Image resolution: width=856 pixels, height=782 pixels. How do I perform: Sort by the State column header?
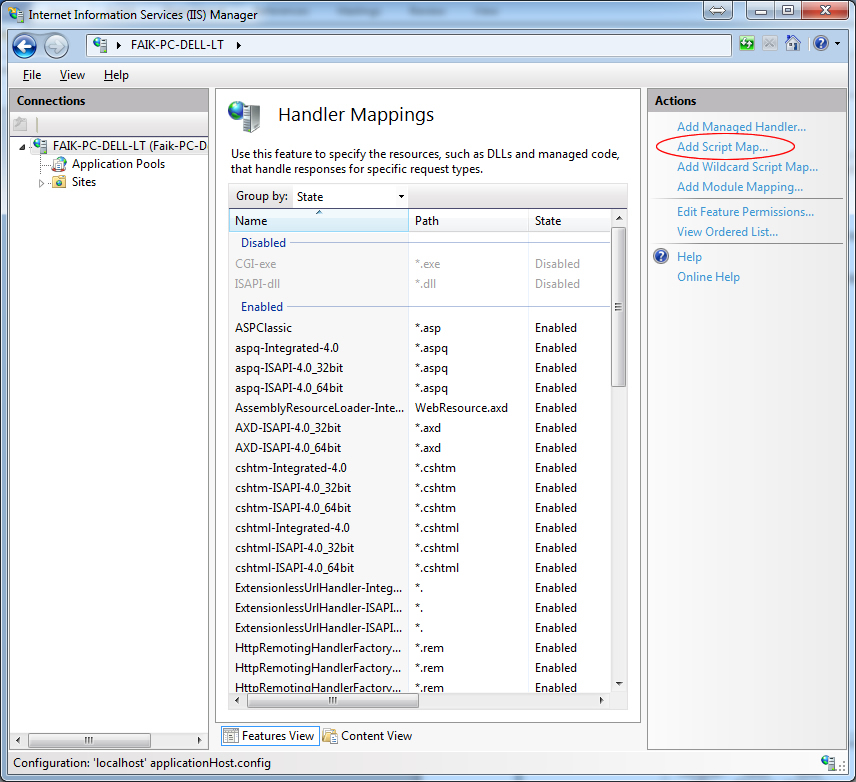[569, 221]
